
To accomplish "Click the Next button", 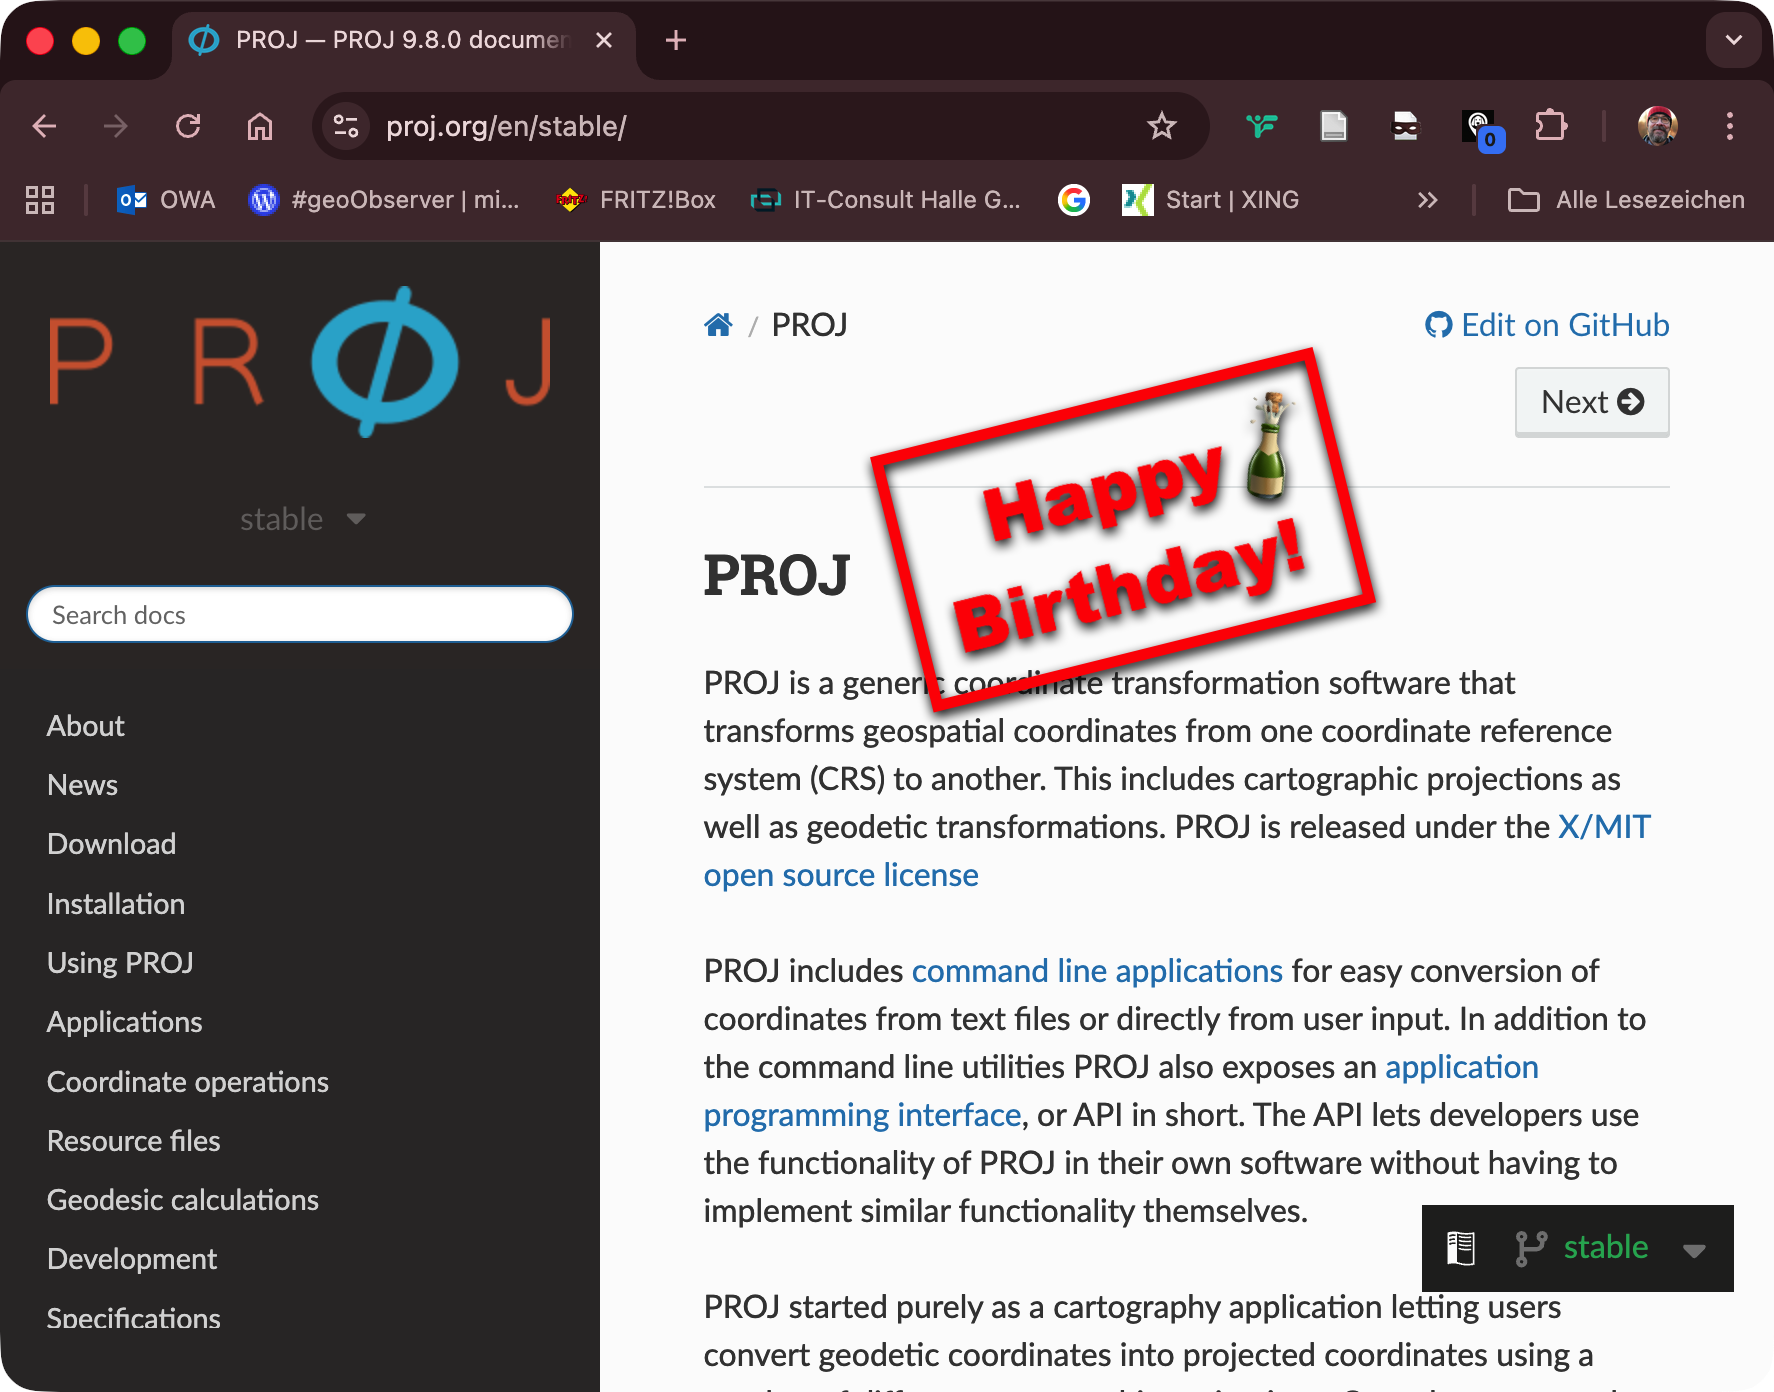I will tap(1591, 402).
